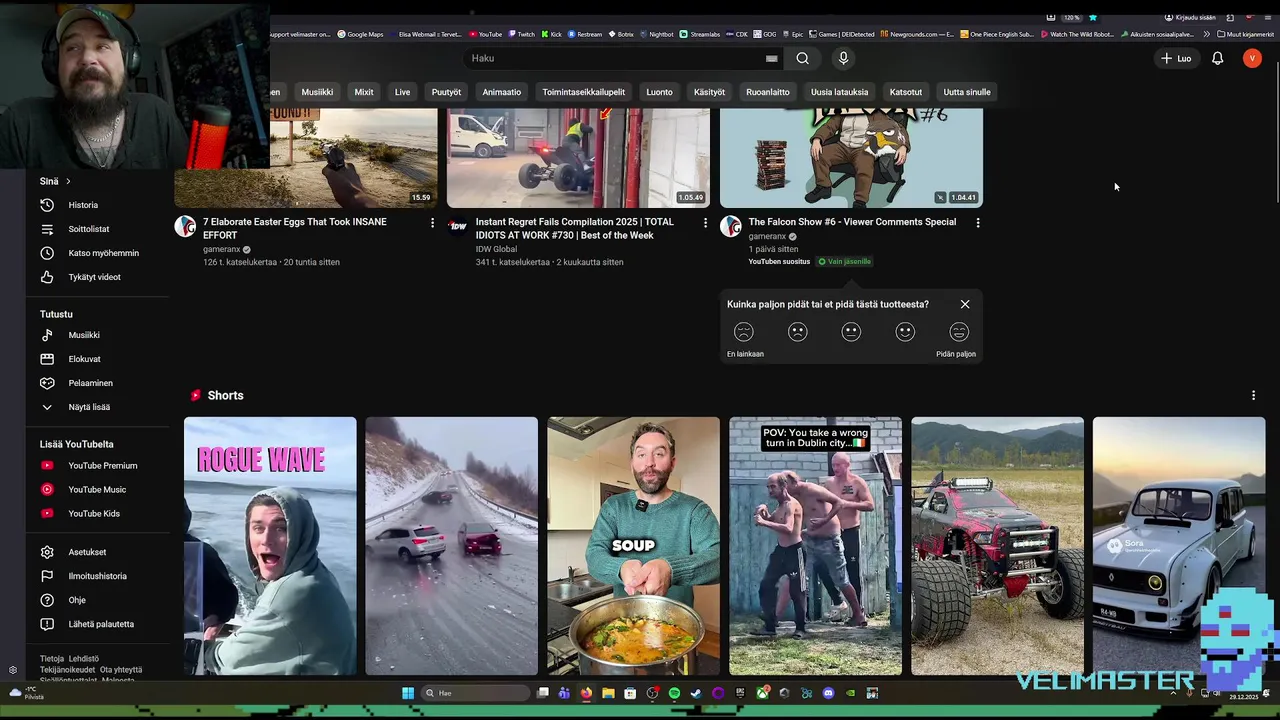Open IDW Global channel link

point(496,249)
